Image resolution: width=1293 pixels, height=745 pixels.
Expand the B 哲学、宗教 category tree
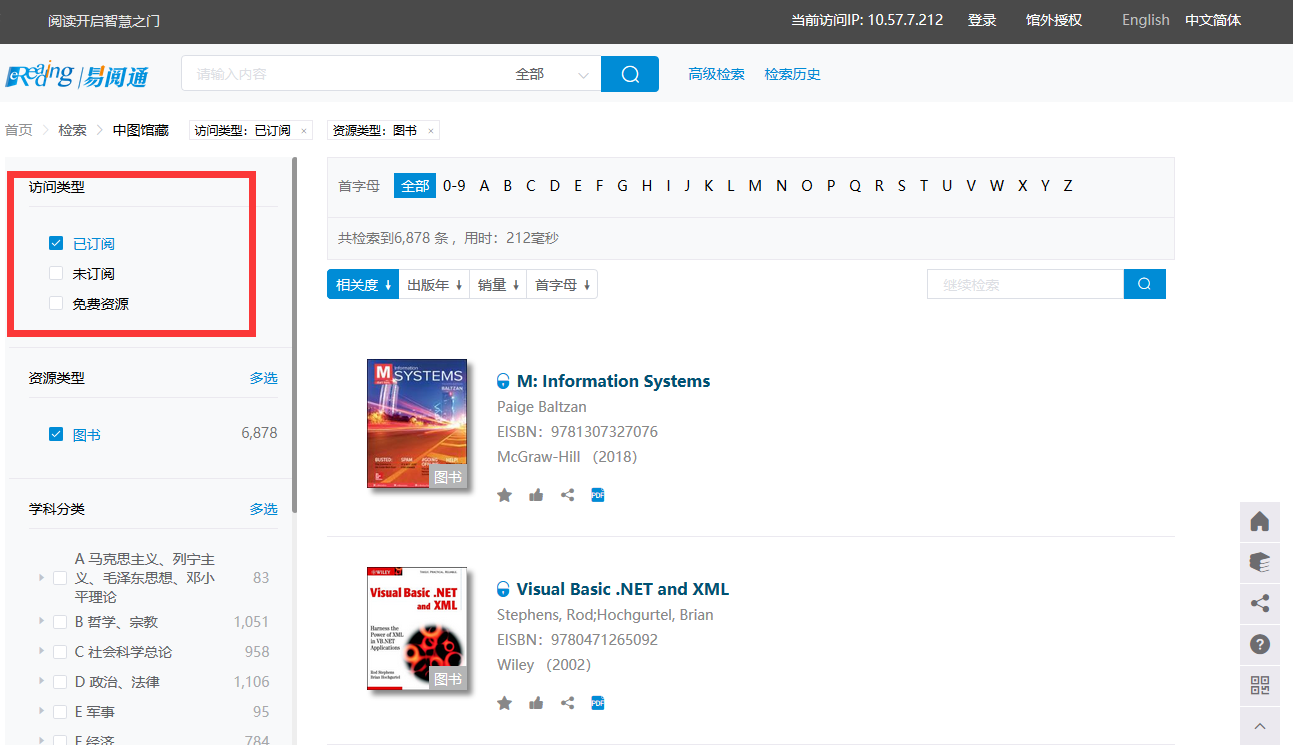tap(41, 622)
